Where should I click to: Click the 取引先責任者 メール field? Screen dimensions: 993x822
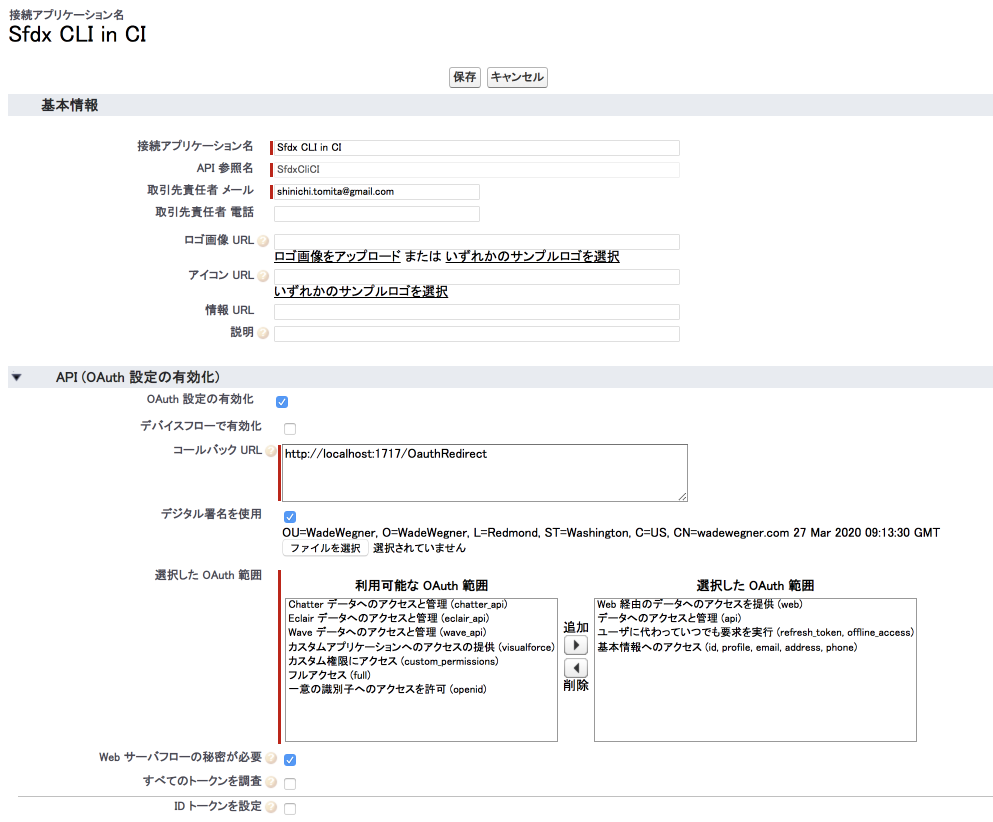tap(376, 192)
